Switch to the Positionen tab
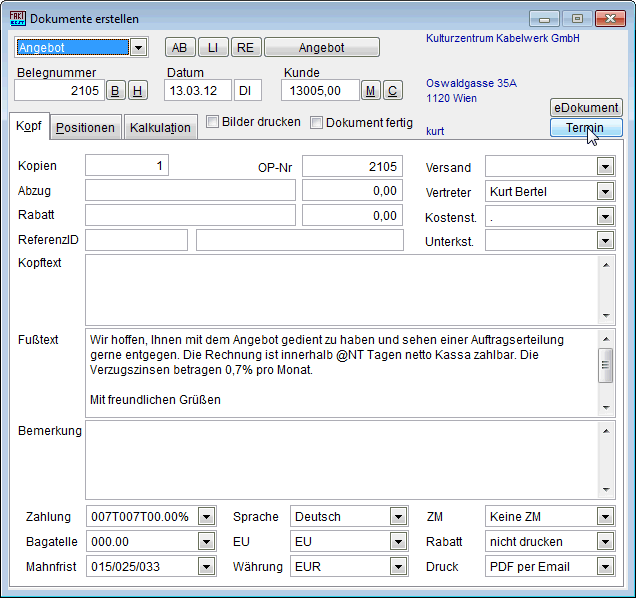 pos(85,127)
